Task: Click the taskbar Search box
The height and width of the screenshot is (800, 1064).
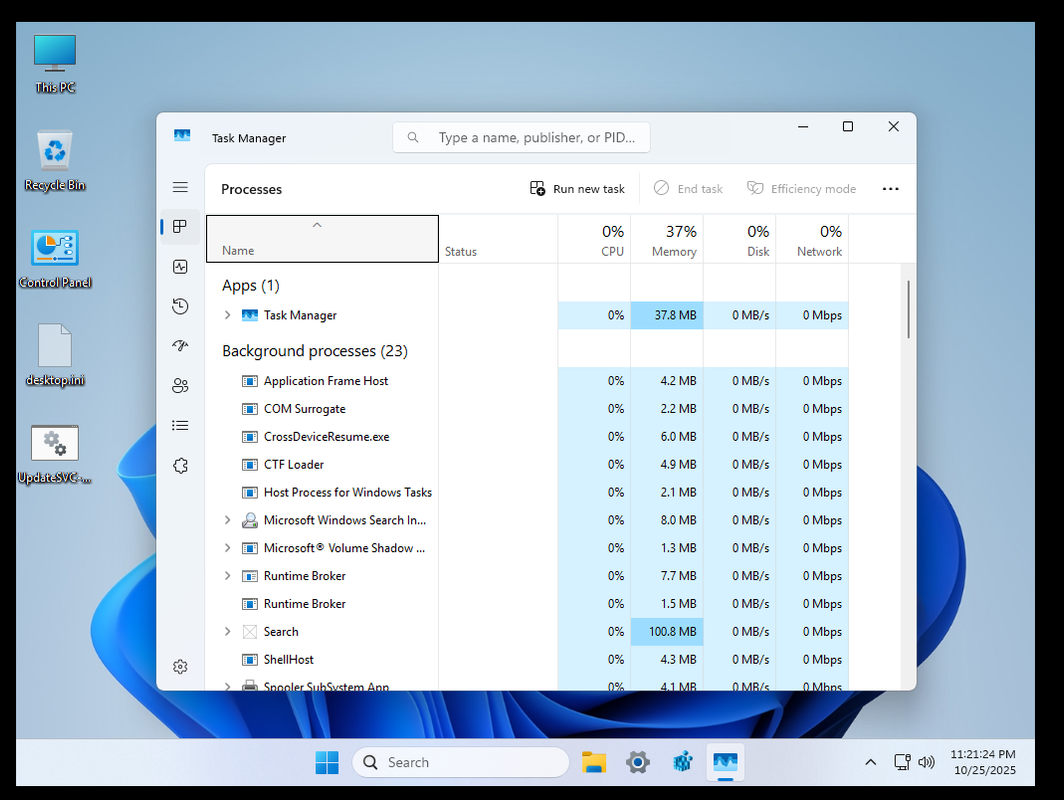Action: click(461, 762)
